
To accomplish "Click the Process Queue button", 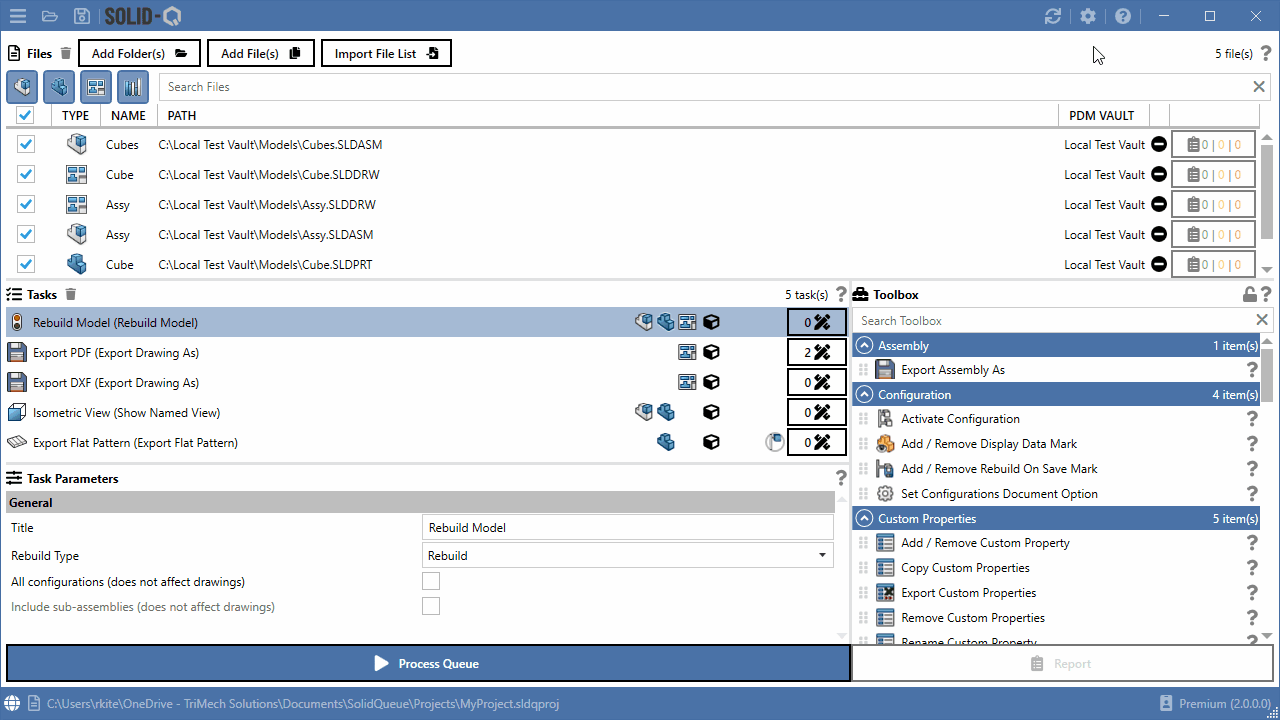I will [428, 663].
